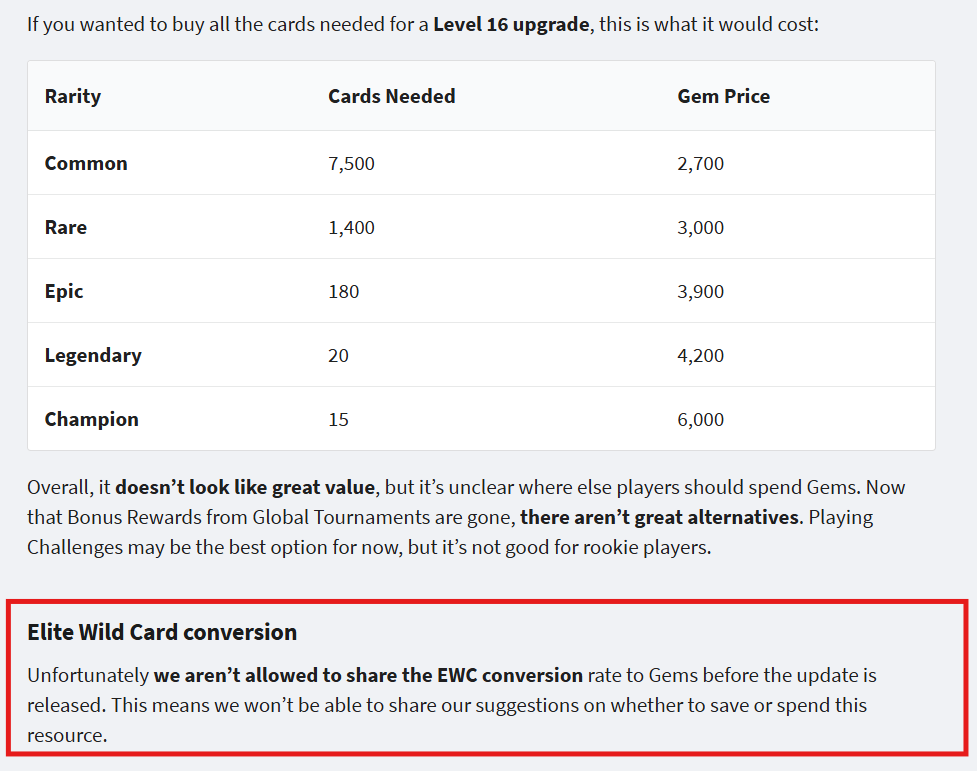Click the bold "doesn't look like great value" text
977x771 pixels.
click(x=245, y=488)
